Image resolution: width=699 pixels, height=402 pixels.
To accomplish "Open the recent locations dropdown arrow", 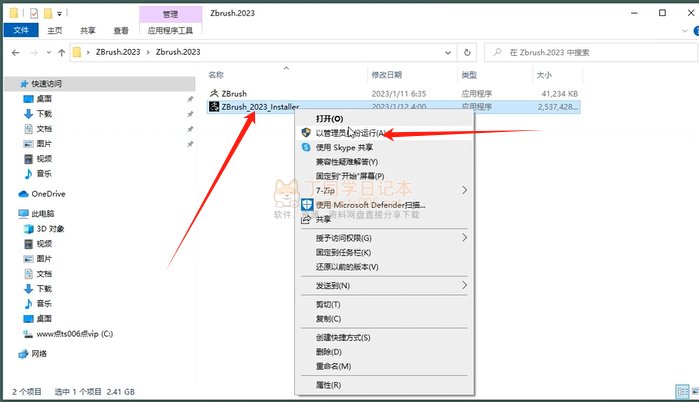I will click(x=49, y=53).
